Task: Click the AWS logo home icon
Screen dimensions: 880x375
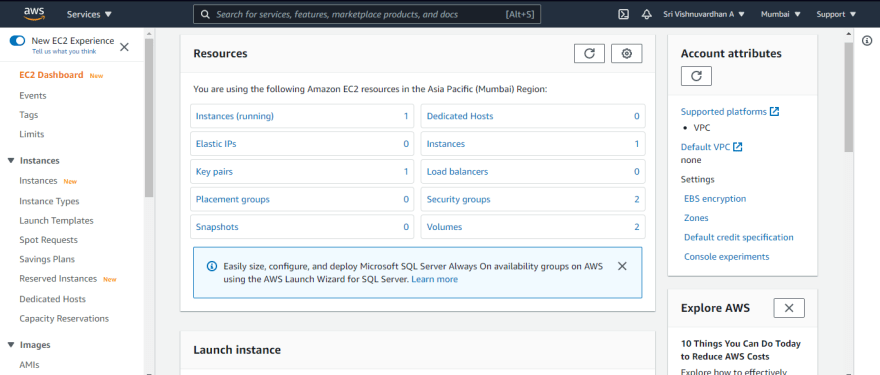Action: pyautogui.click(x=34, y=13)
